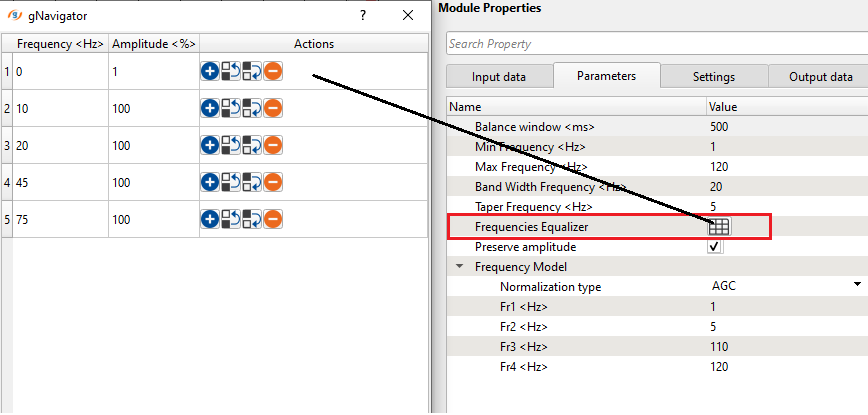The width and height of the screenshot is (868, 415).
Task: Click the move up icon in row 2
Action: 231,108
